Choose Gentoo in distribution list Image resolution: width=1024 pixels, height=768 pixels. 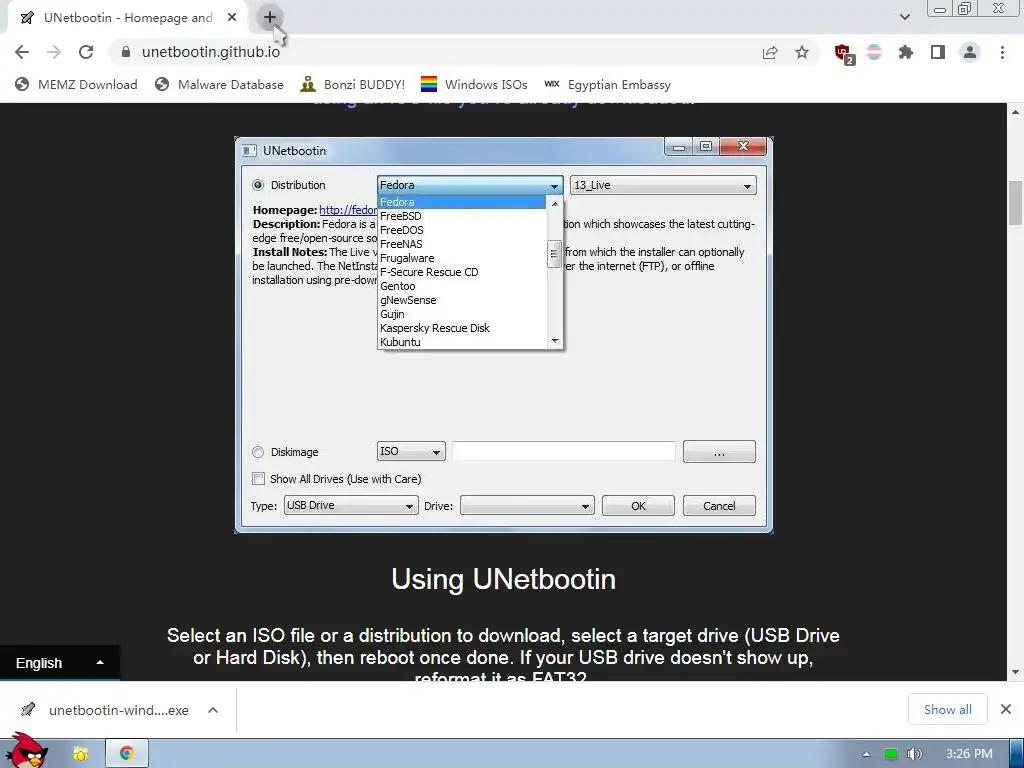(x=461, y=286)
